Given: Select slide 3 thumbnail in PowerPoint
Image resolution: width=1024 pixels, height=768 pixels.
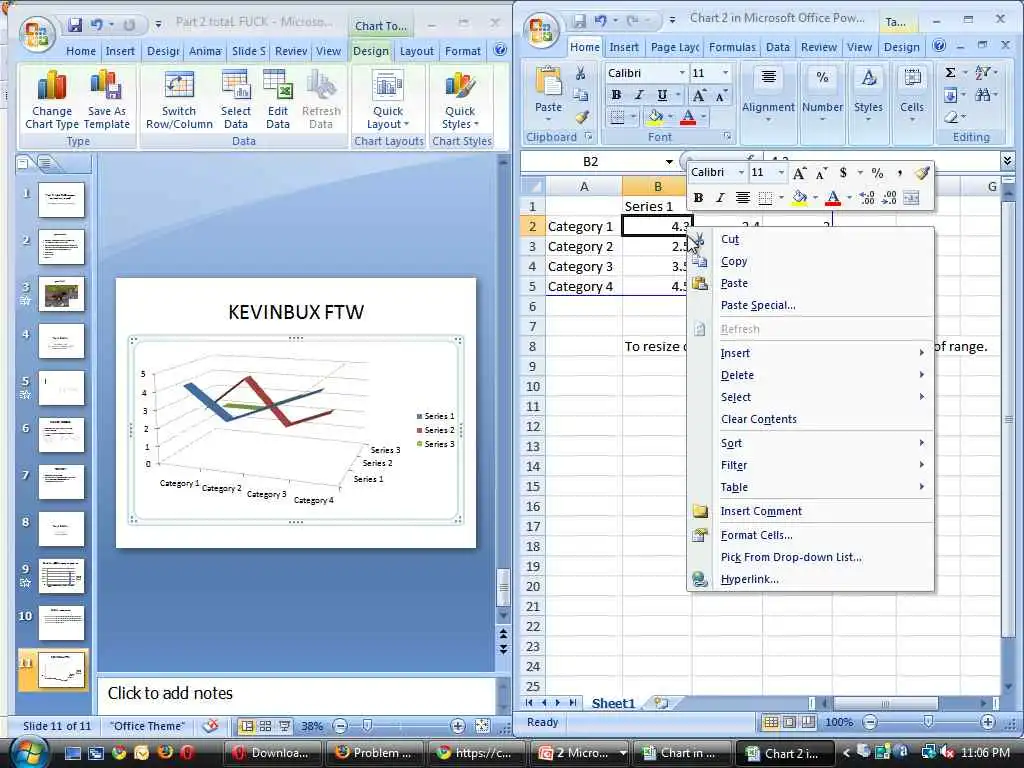Looking at the screenshot, I should [61, 293].
